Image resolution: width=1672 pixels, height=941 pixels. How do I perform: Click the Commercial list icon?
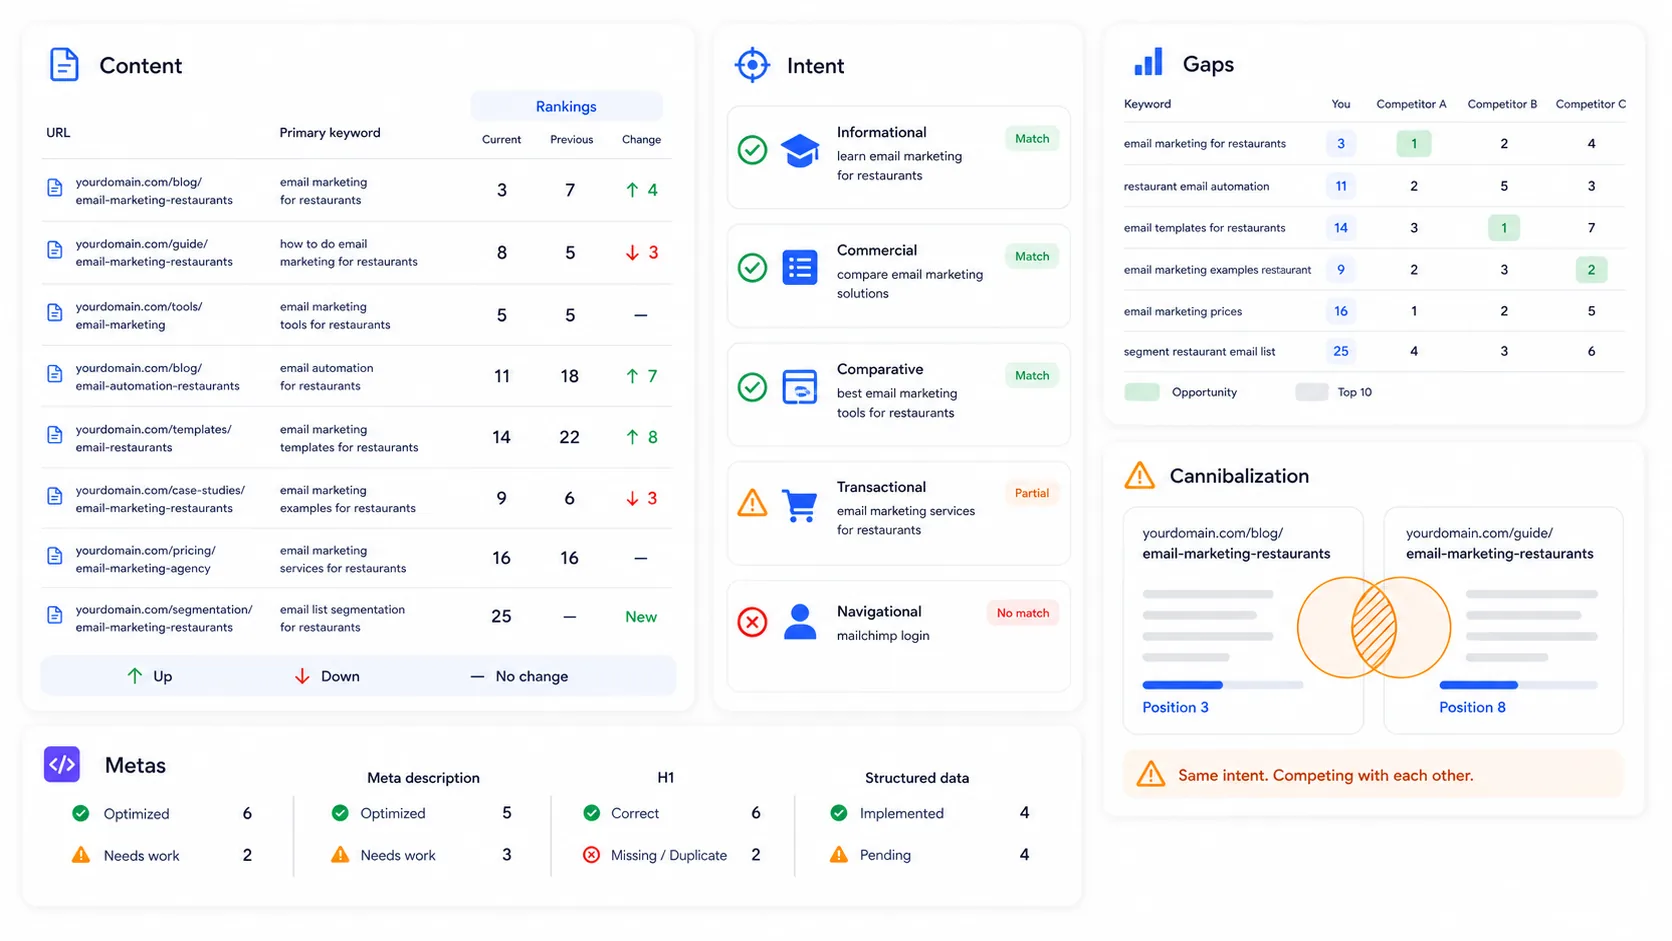pyautogui.click(x=800, y=268)
